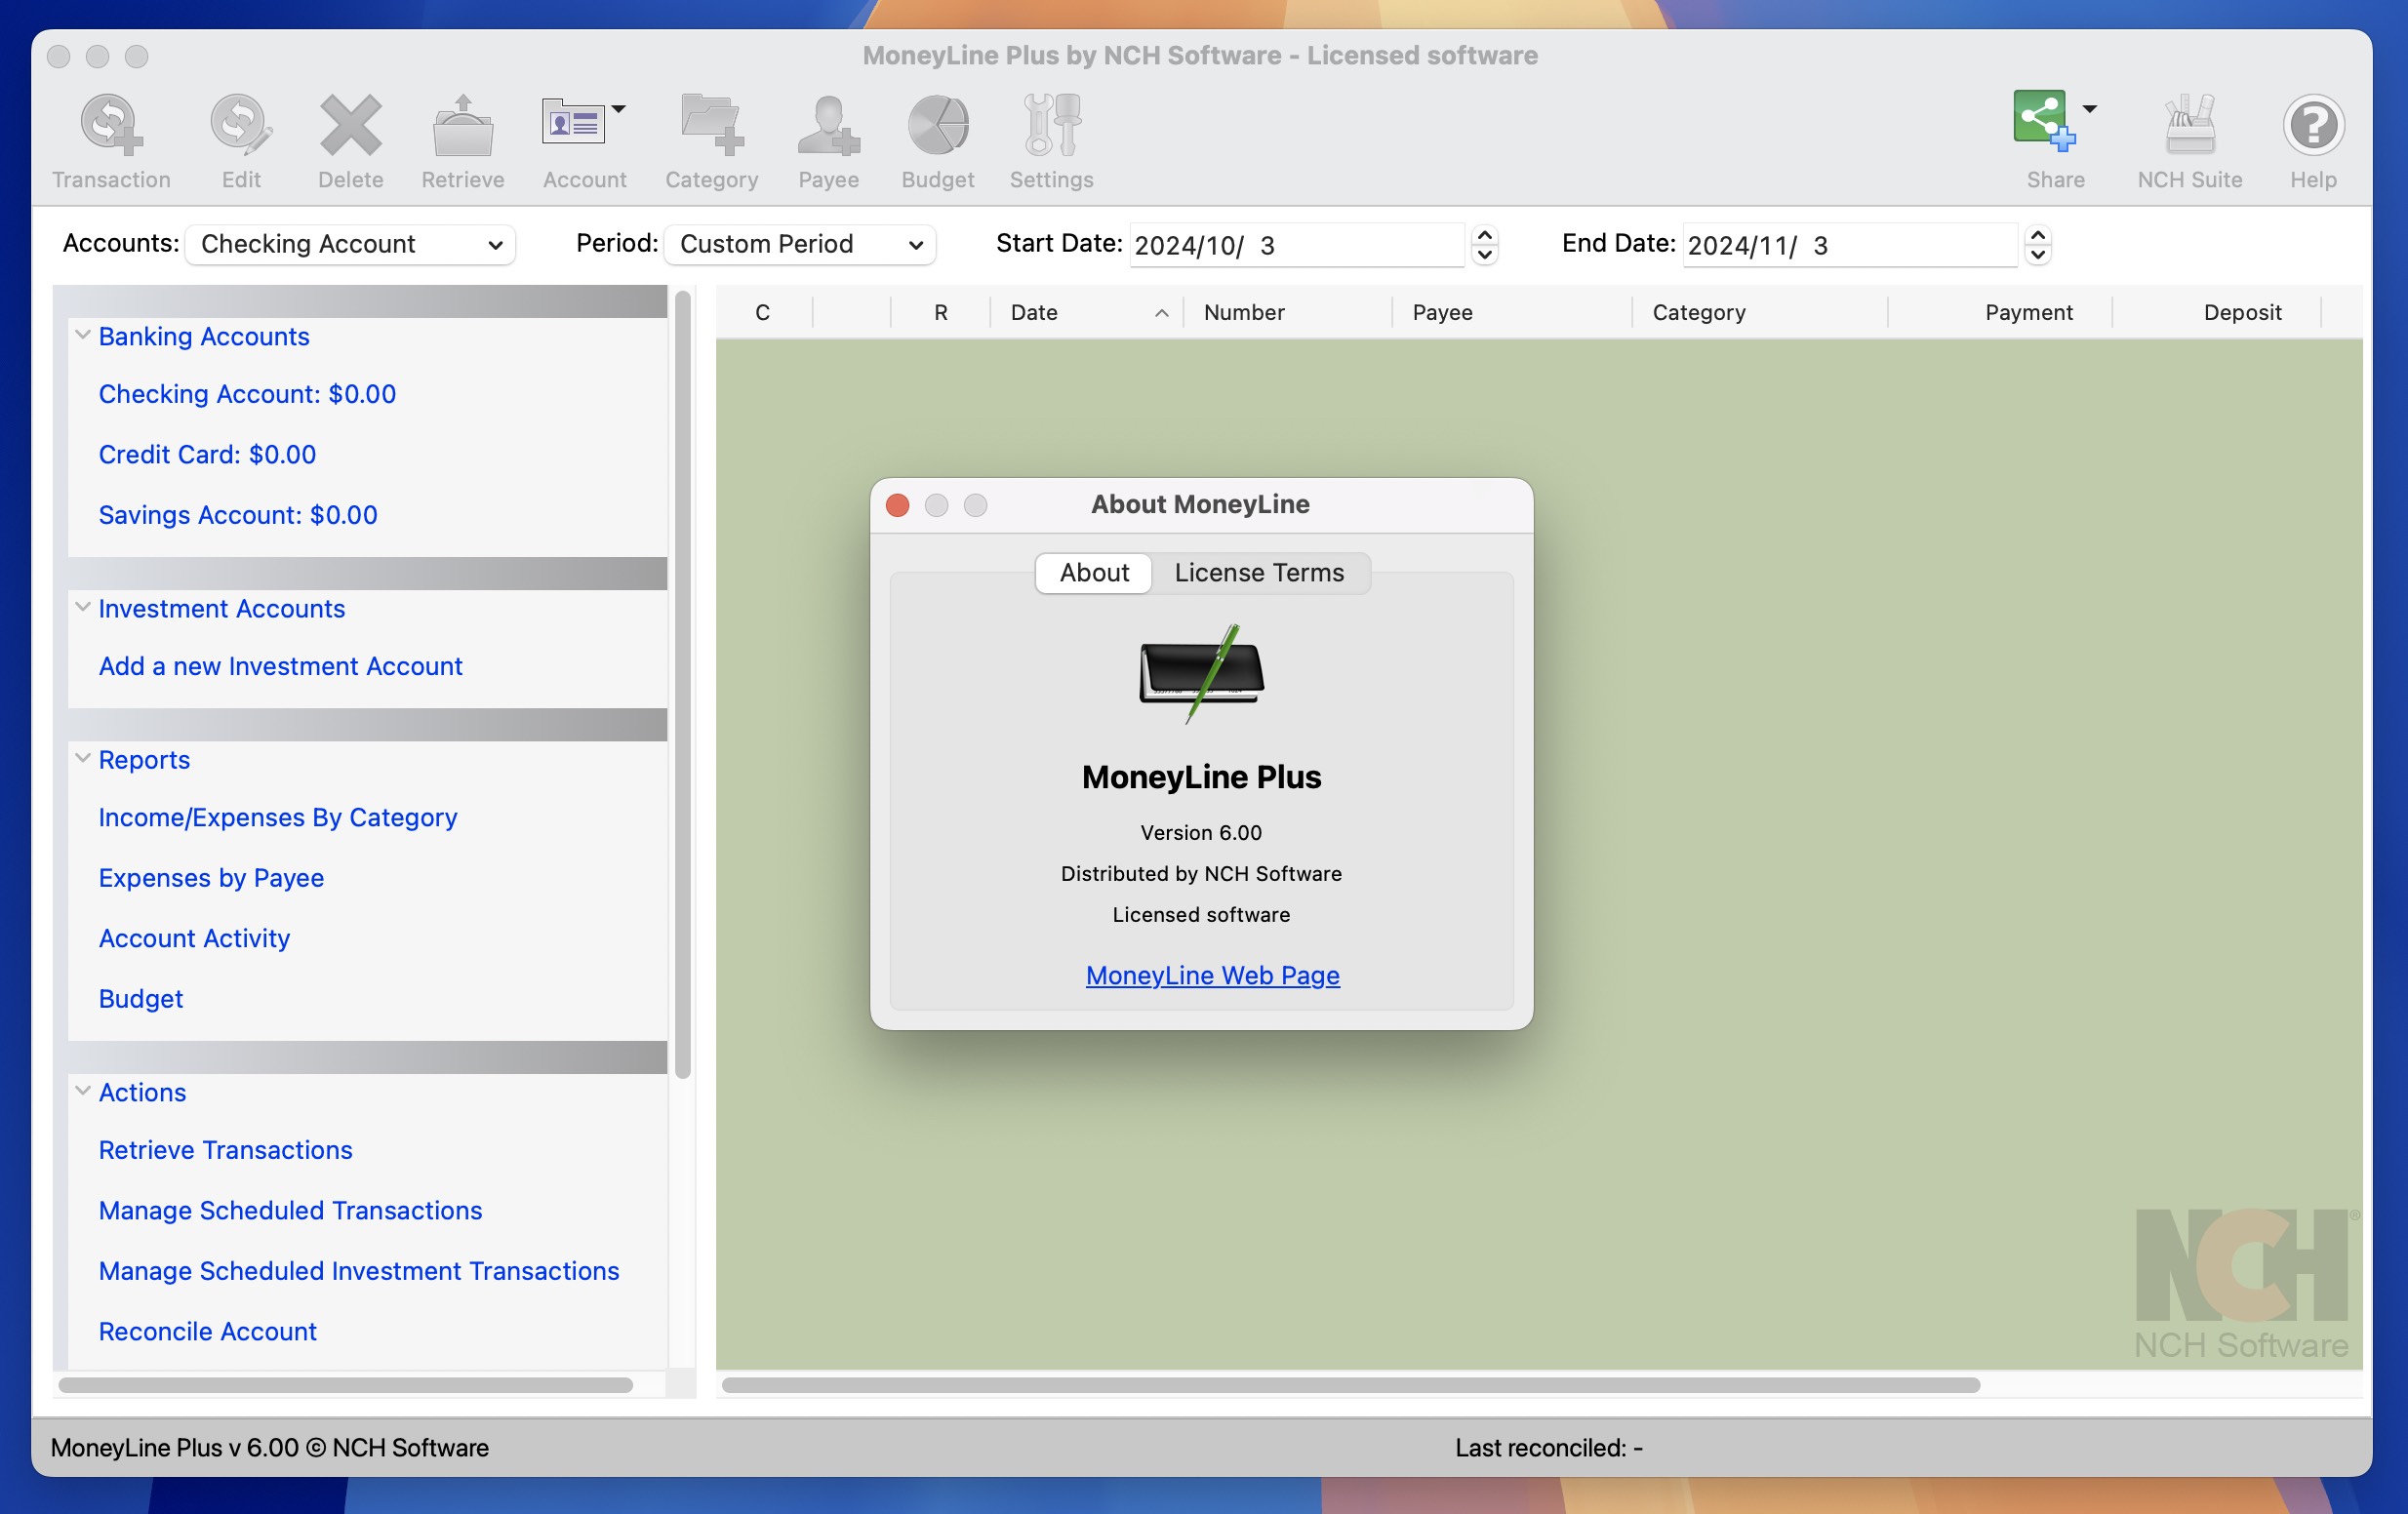Image resolution: width=2408 pixels, height=1514 pixels.
Task: Open the NCH Suite toolbox icon
Action: tap(2190, 125)
